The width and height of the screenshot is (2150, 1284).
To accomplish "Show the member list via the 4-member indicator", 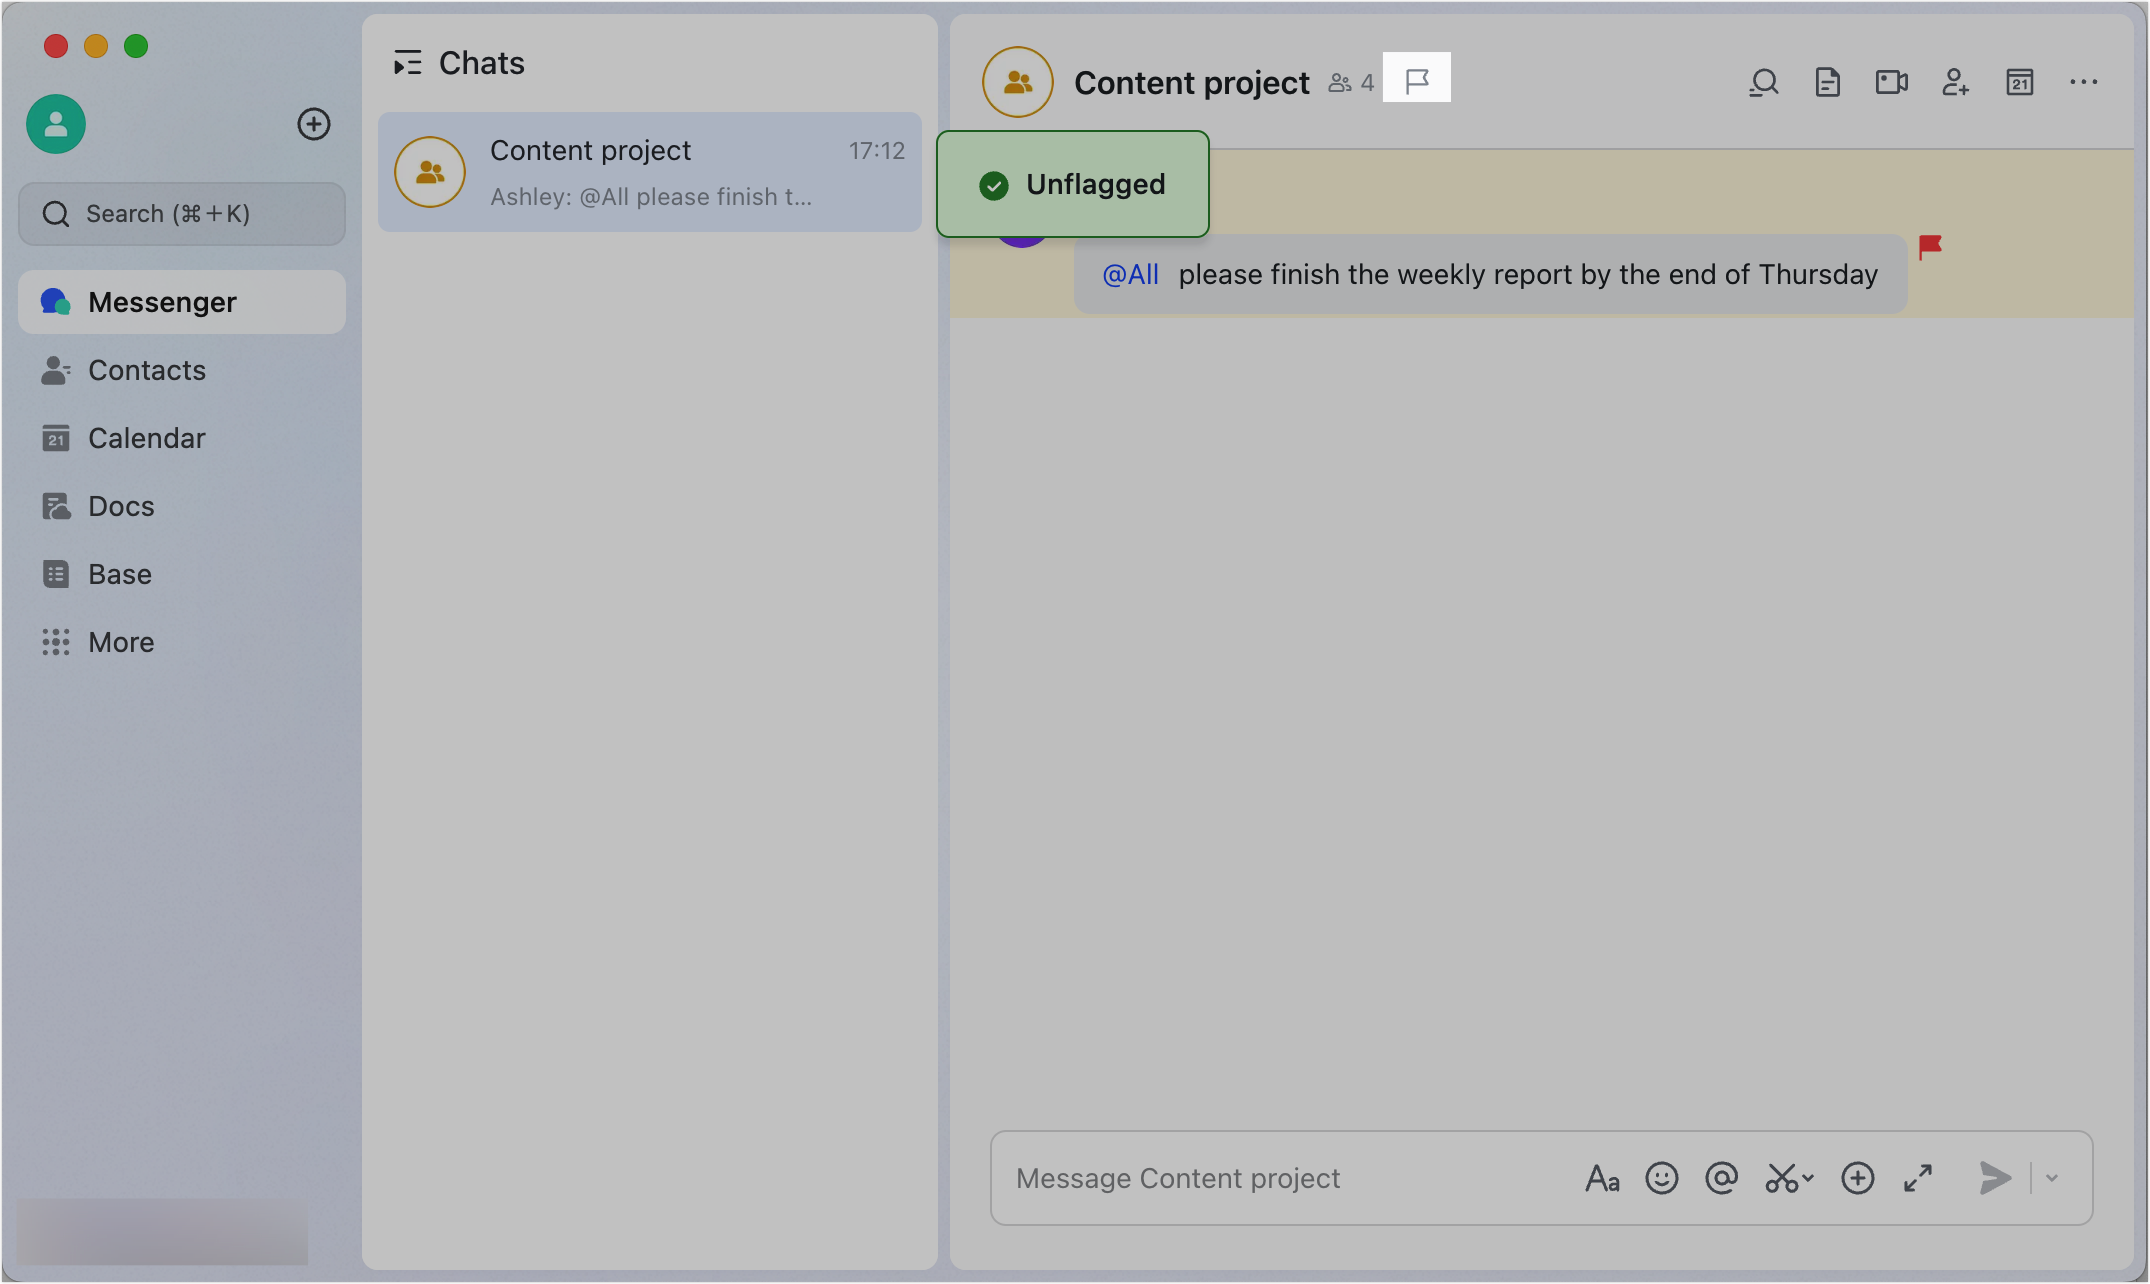I will [x=1350, y=83].
